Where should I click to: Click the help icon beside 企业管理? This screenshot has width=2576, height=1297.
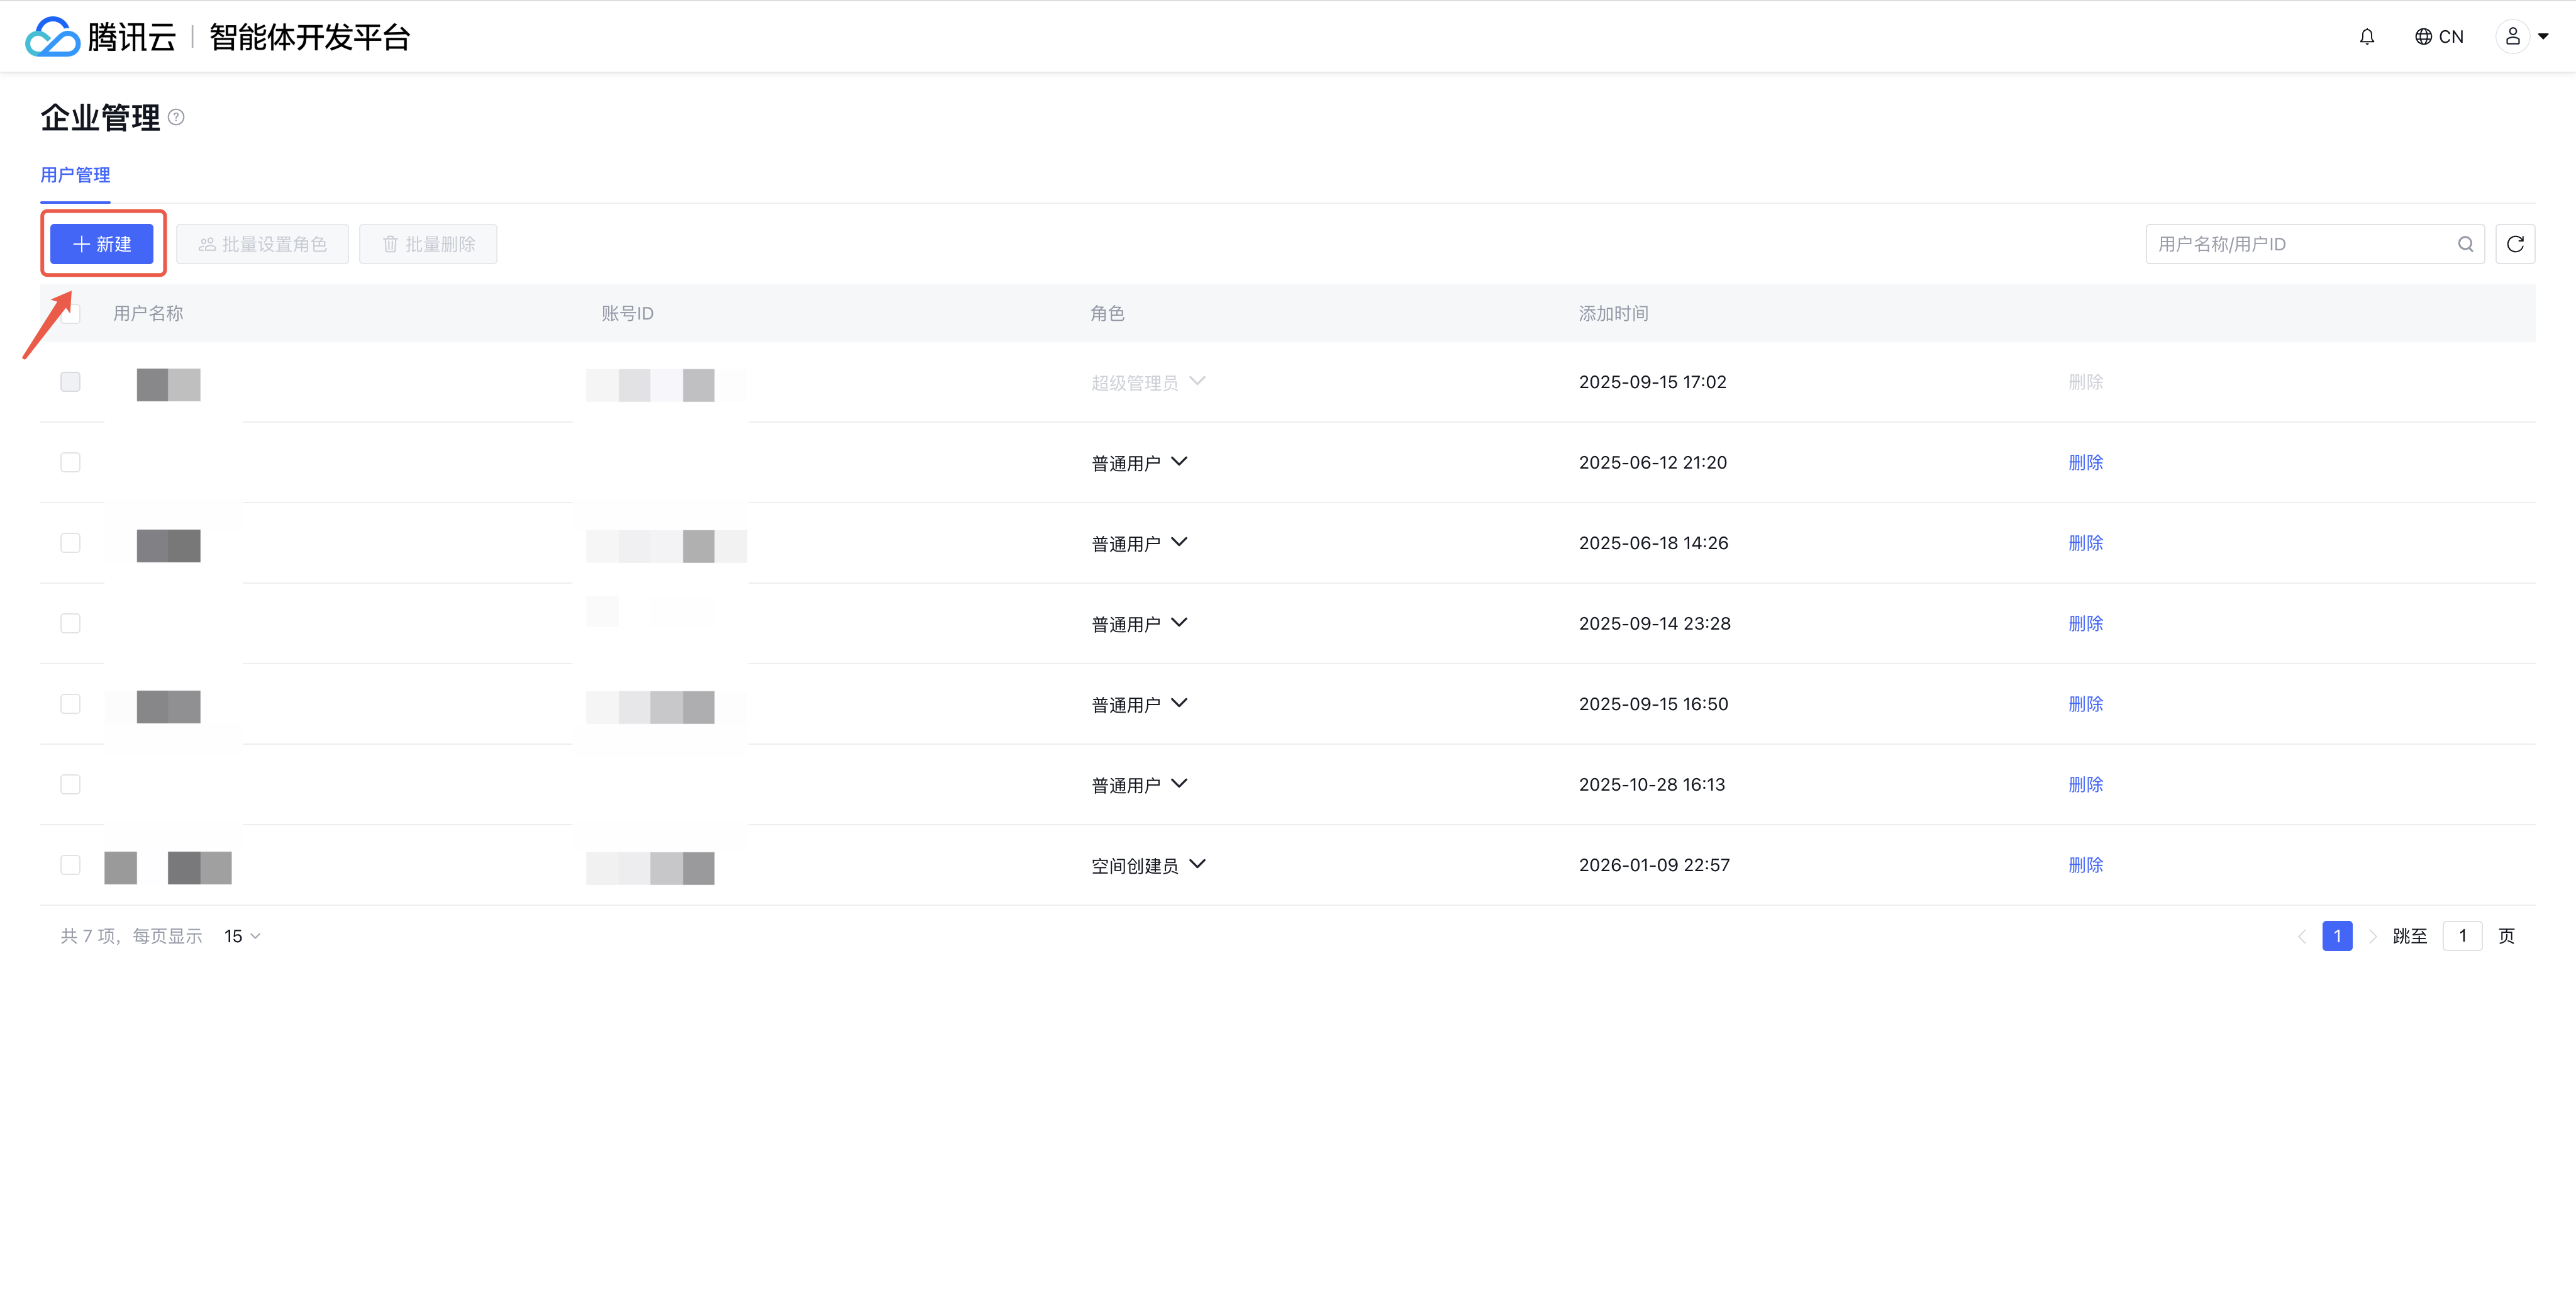click(x=176, y=117)
